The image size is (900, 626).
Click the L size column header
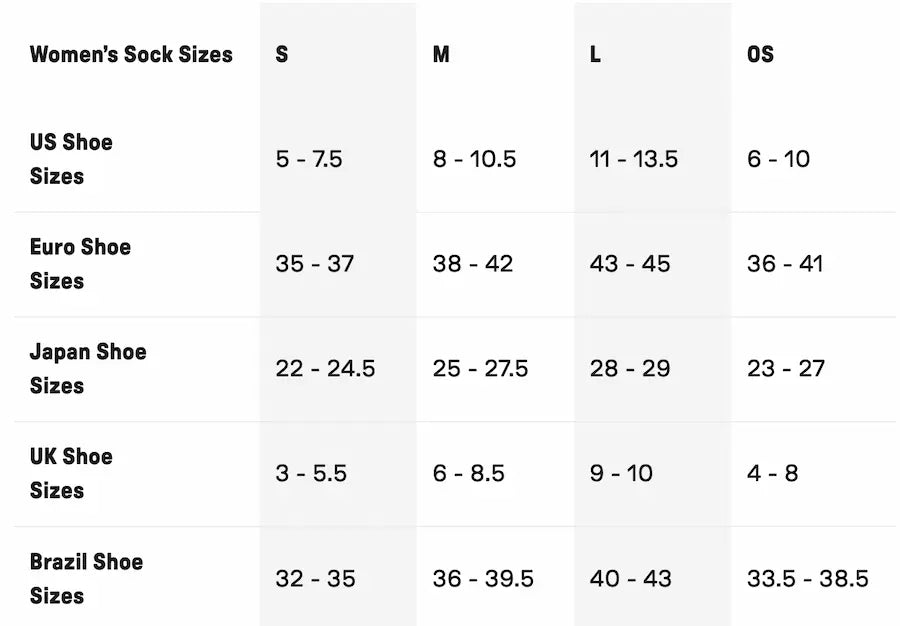(x=595, y=54)
